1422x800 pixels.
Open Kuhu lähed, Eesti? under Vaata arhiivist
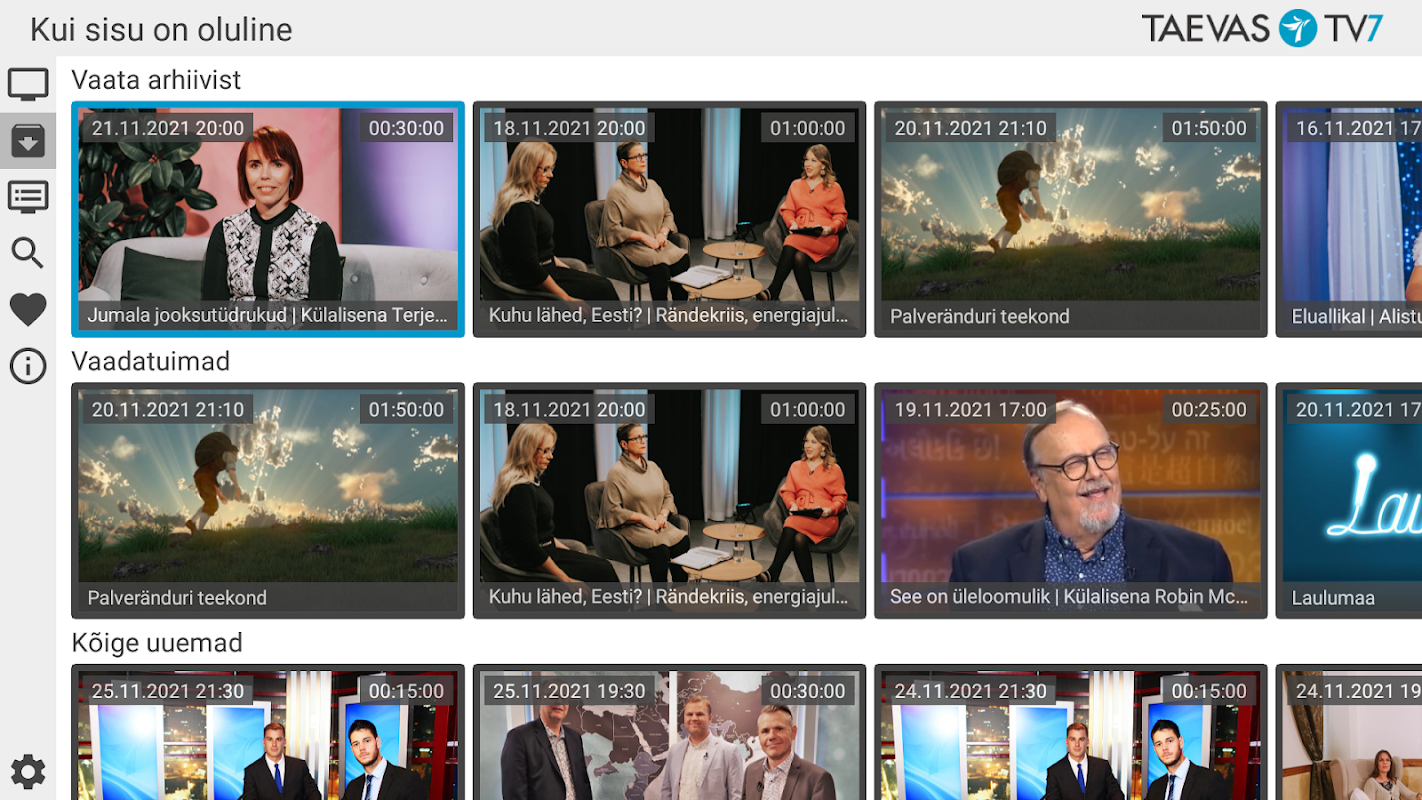coord(669,219)
